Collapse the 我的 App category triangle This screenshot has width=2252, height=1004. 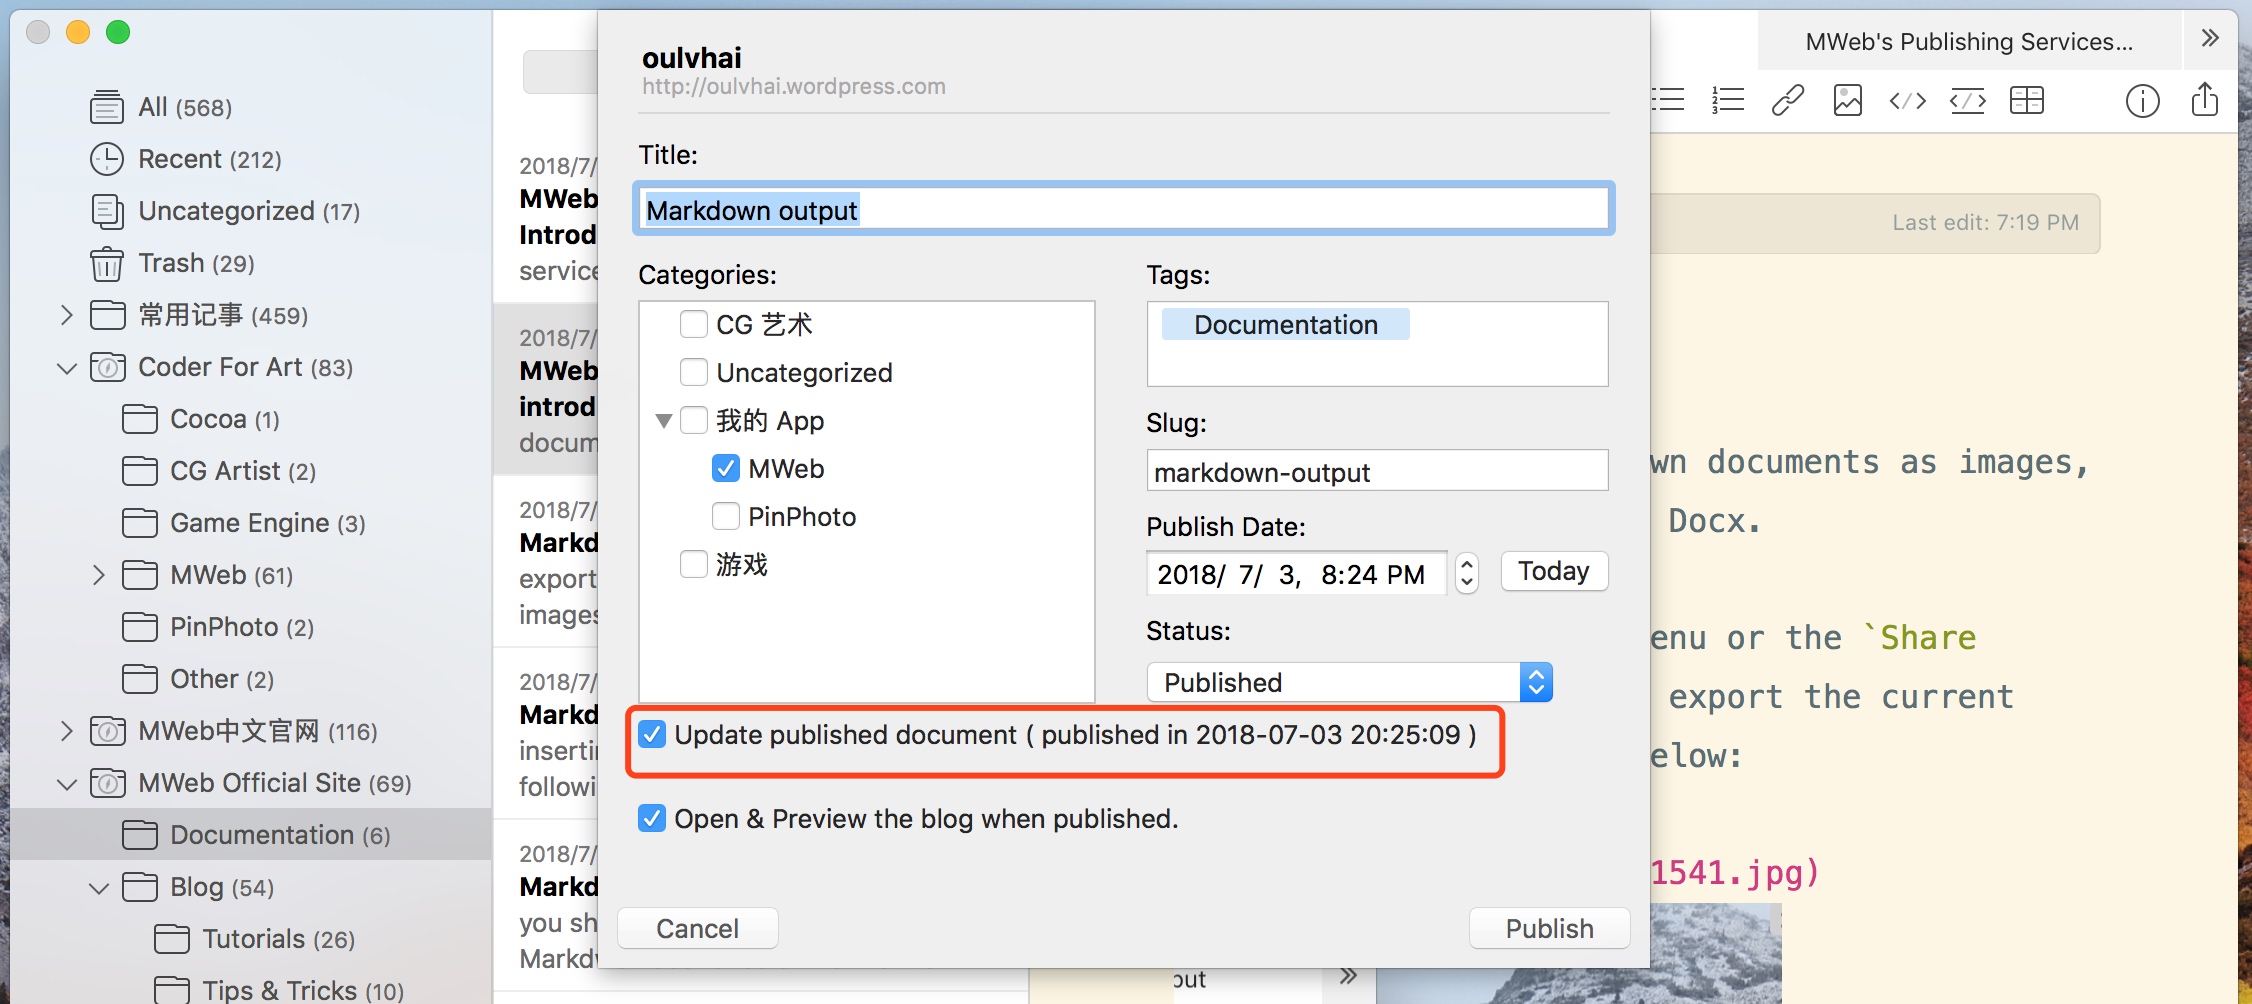663,421
